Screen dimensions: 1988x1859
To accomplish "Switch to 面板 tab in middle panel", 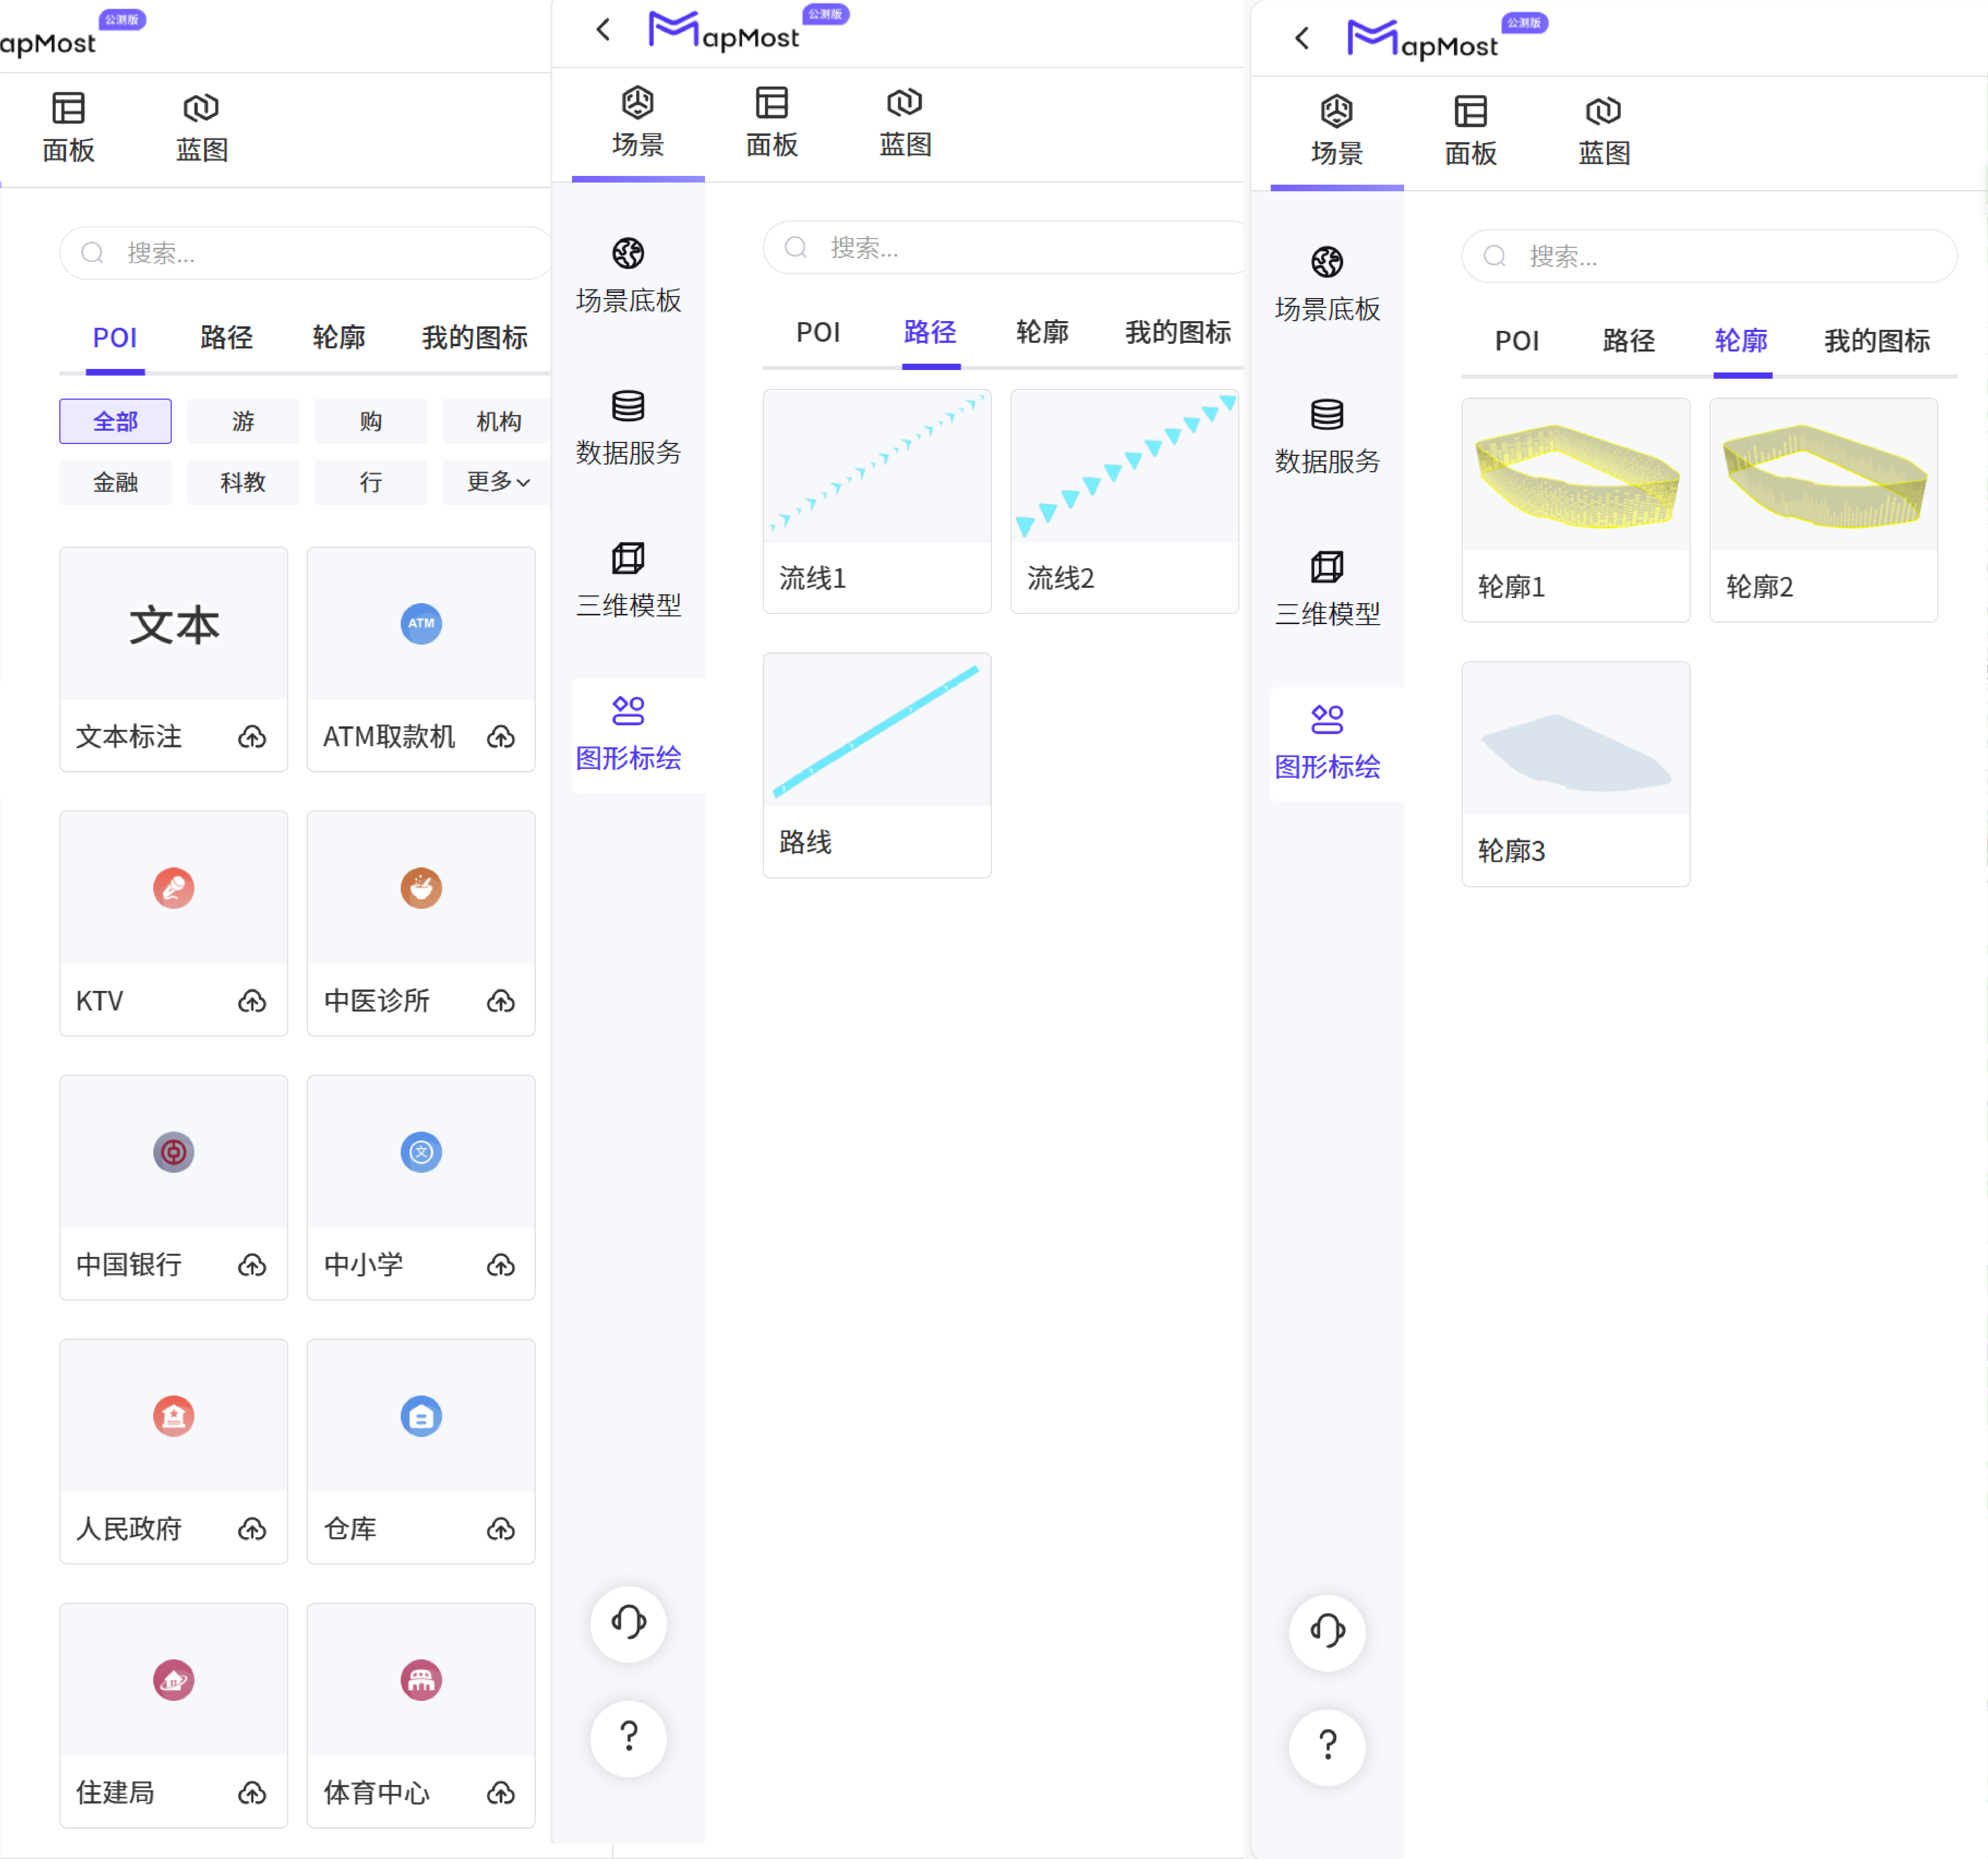I will point(772,123).
